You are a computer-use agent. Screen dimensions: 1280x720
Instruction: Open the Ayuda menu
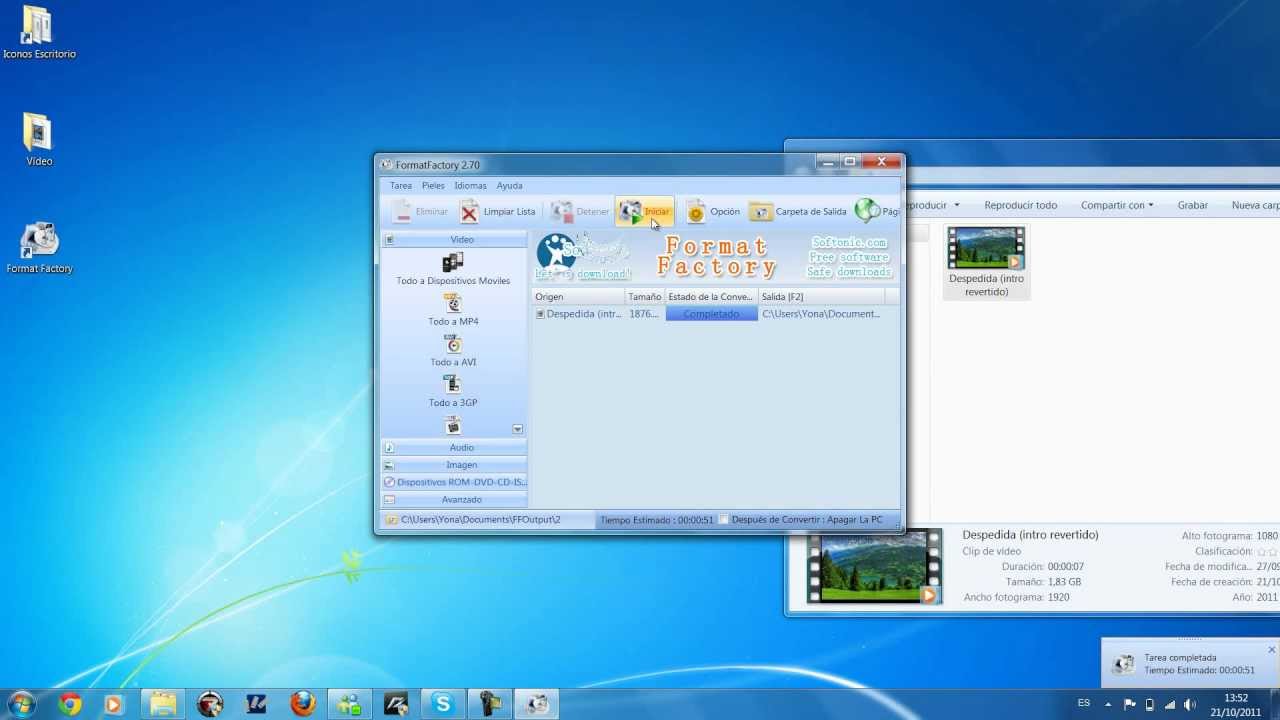click(509, 186)
